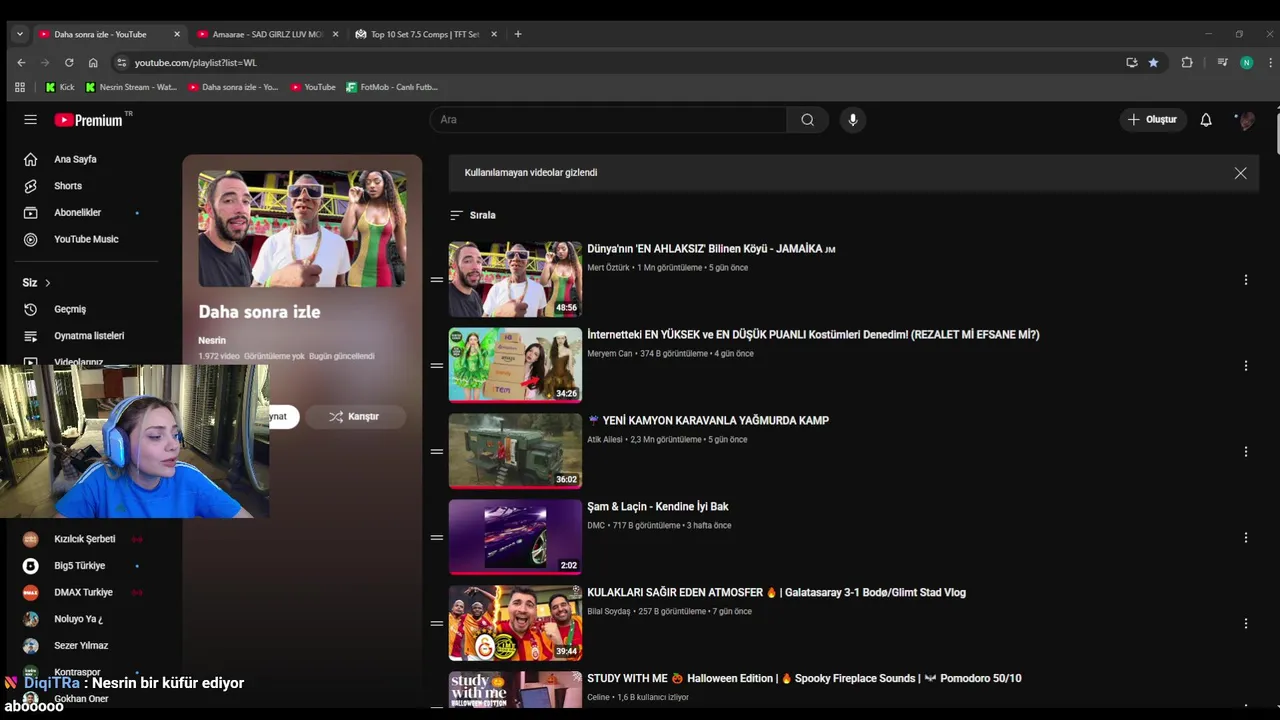The image size is (1280, 720).
Task: Visit Meryem Can channel link
Action: [x=610, y=354]
